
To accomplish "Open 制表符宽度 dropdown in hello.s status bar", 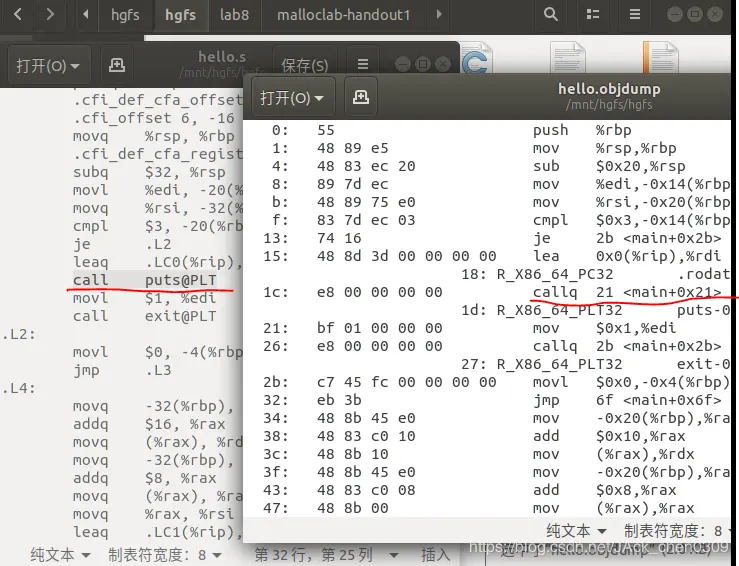I will point(165,555).
